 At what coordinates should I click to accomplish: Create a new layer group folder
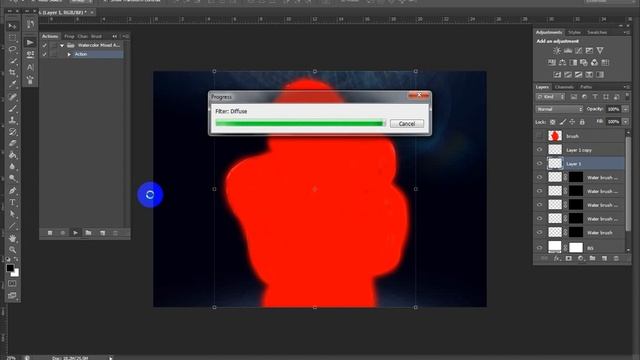click(x=592, y=258)
